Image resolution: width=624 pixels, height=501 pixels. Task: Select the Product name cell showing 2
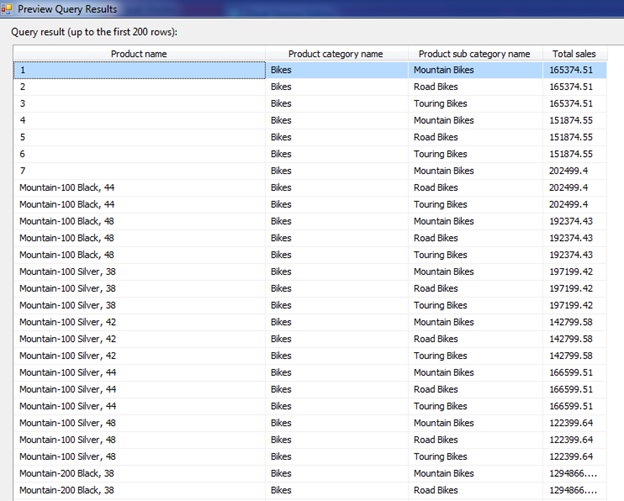tap(139, 87)
